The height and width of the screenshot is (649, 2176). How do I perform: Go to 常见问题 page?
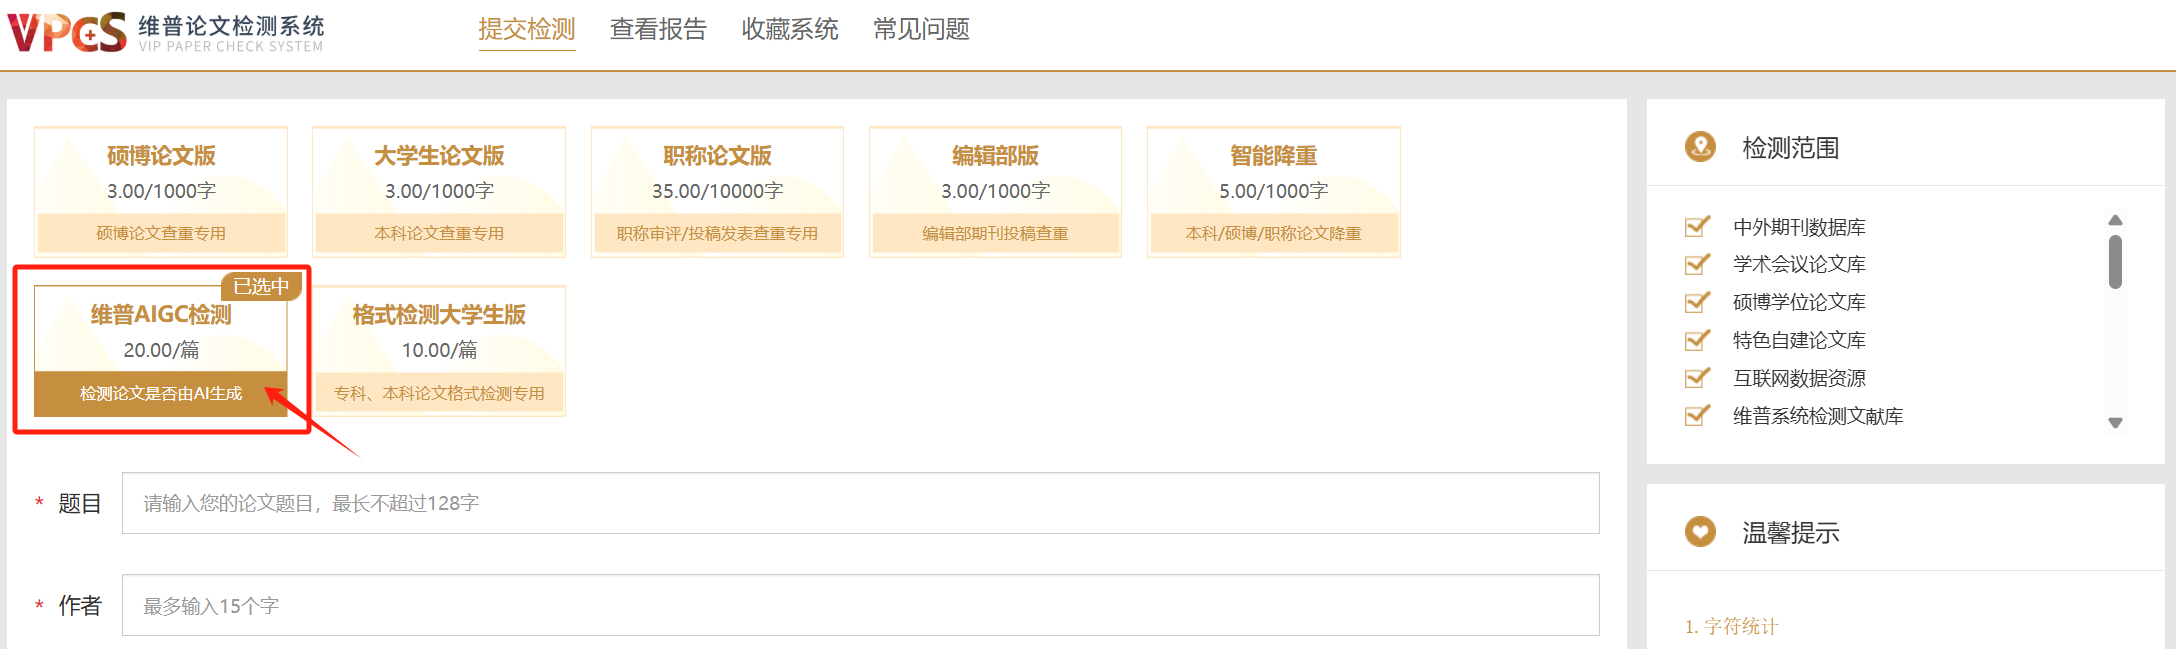click(x=921, y=29)
